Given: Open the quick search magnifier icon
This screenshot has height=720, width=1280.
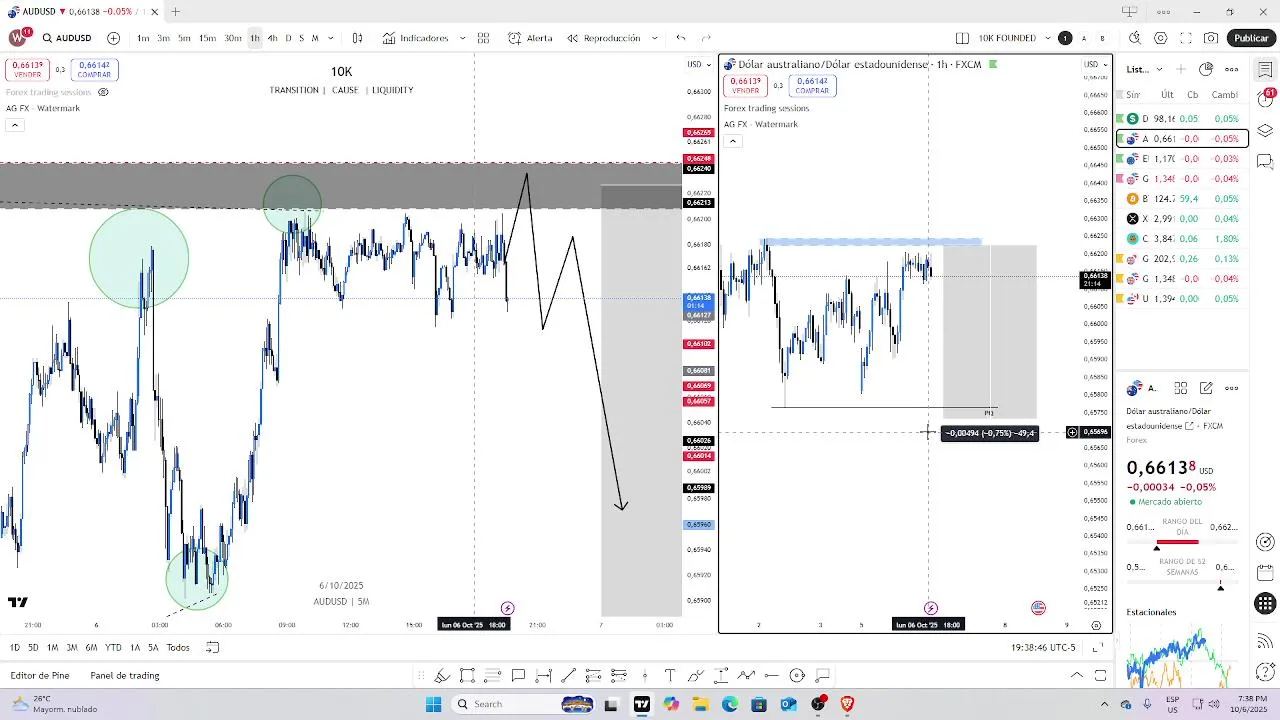Looking at the screenshot, I should [x=1135, y=38].
